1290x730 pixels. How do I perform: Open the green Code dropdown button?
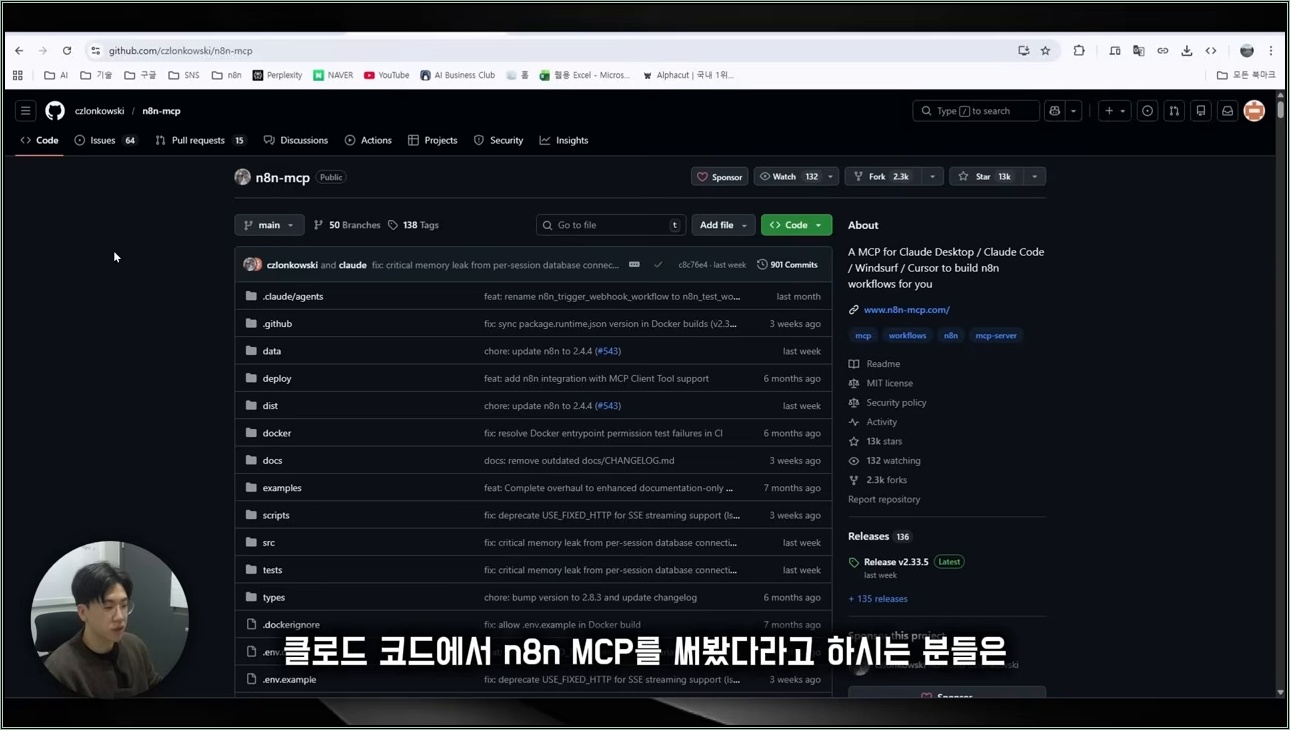(x=796, y=225)
